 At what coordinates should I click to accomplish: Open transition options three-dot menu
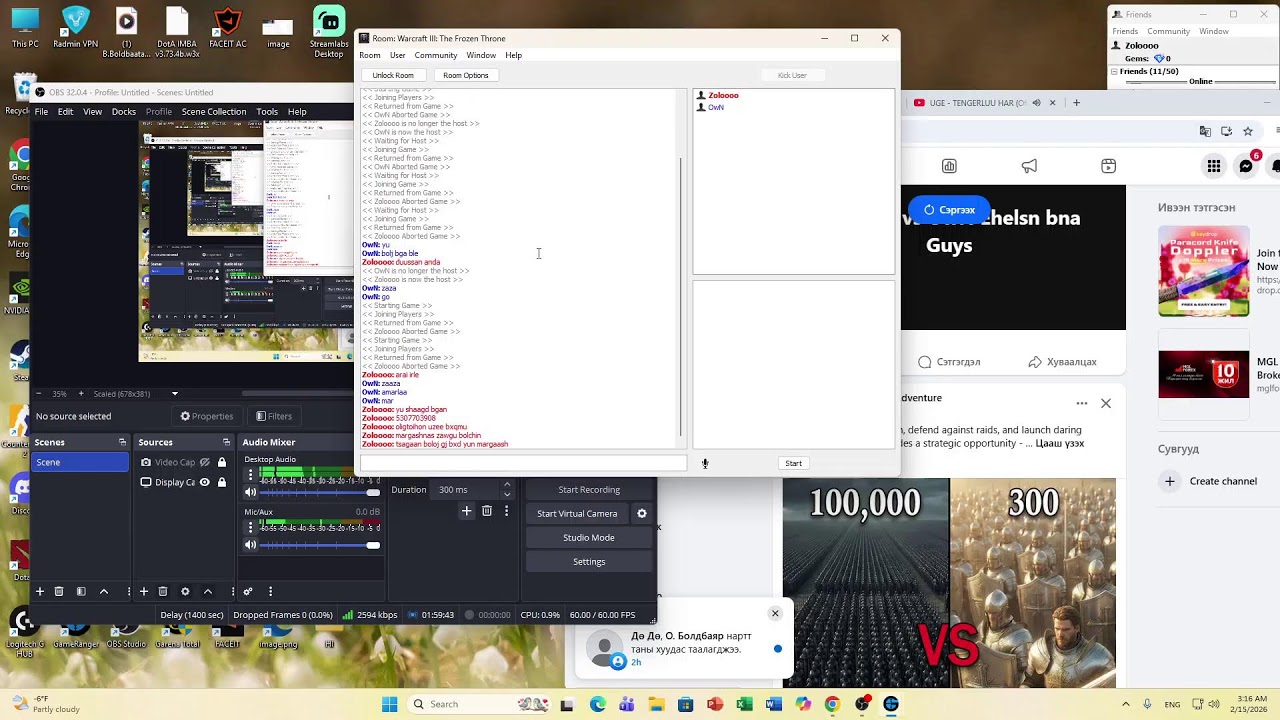[507, 511]
